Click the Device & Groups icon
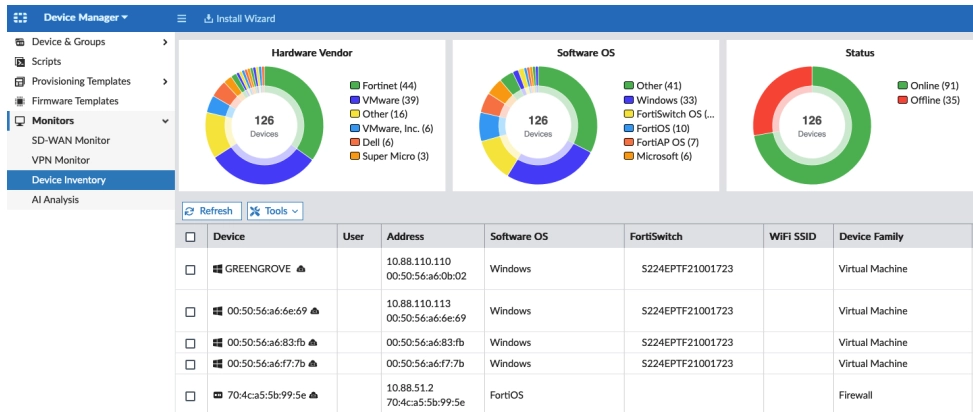The image size is (973, 412). (20, 42)
